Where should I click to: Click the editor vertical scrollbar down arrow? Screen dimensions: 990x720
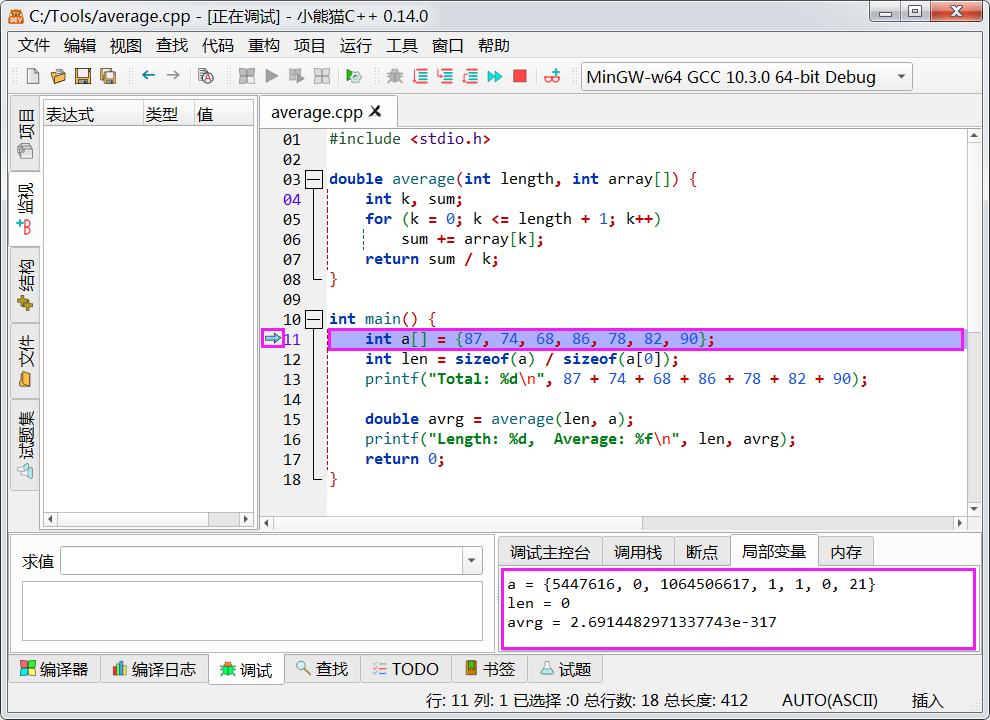click(x=974, y=509)
